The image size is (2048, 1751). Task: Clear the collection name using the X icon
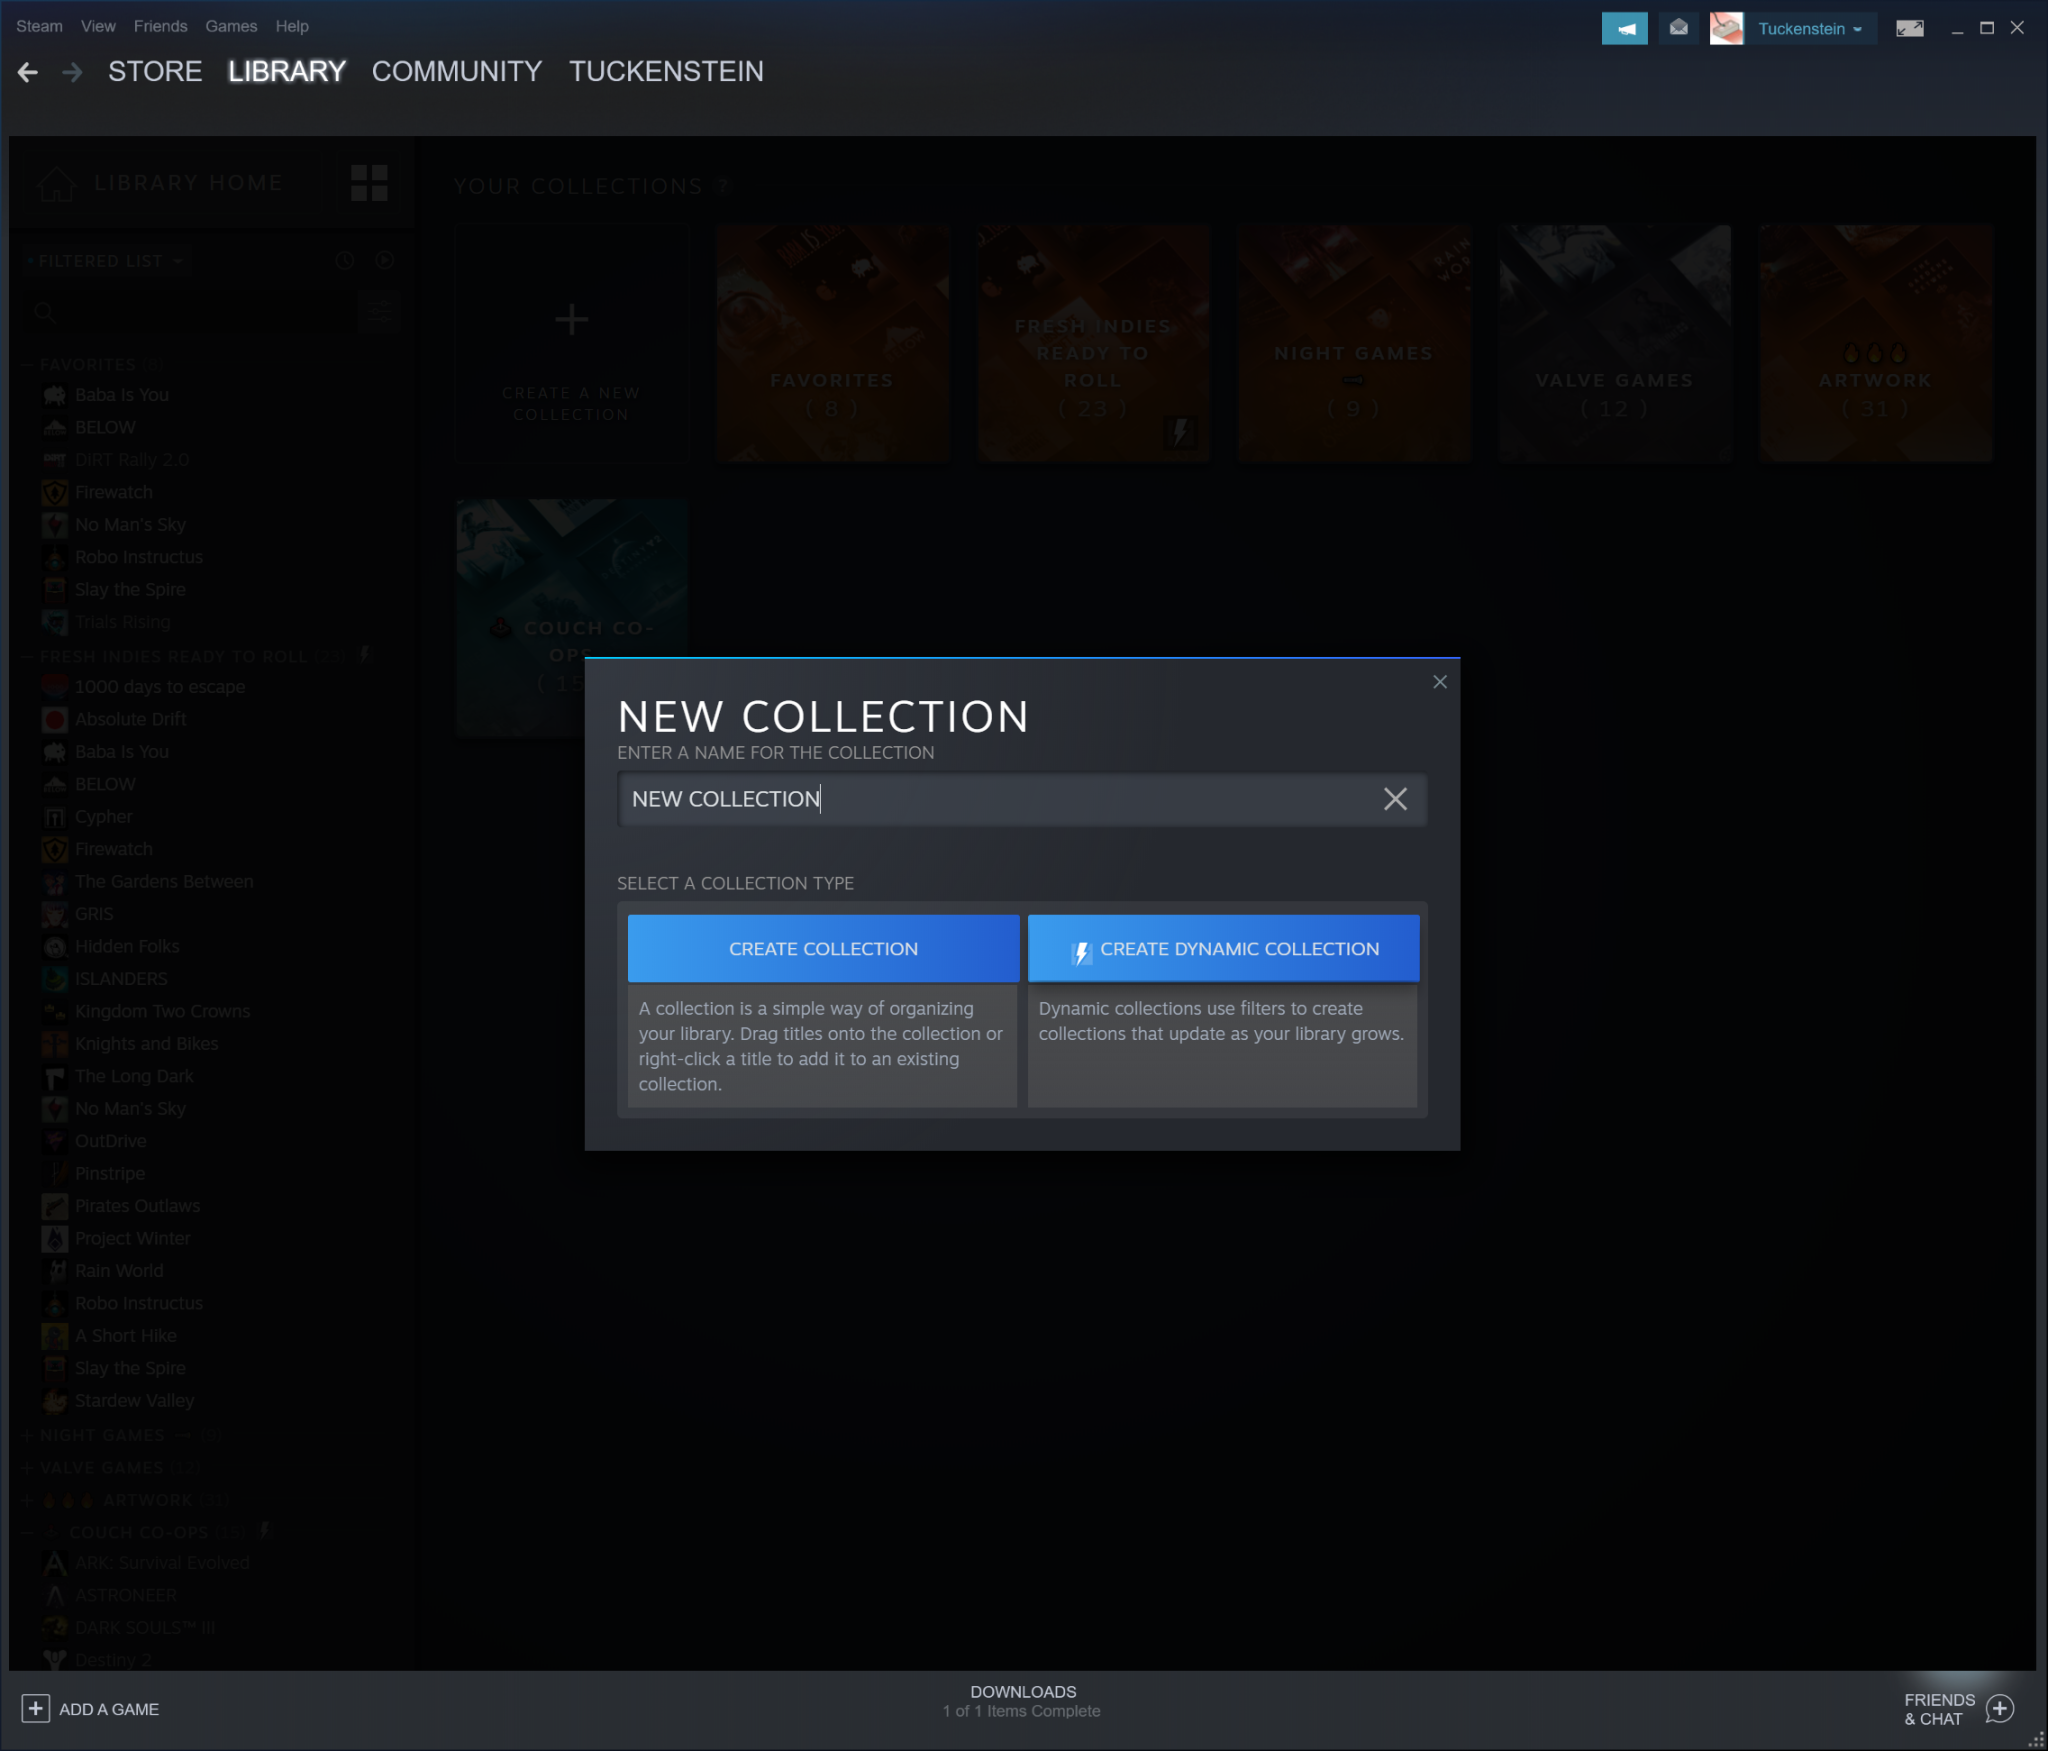pos(1394,799)
